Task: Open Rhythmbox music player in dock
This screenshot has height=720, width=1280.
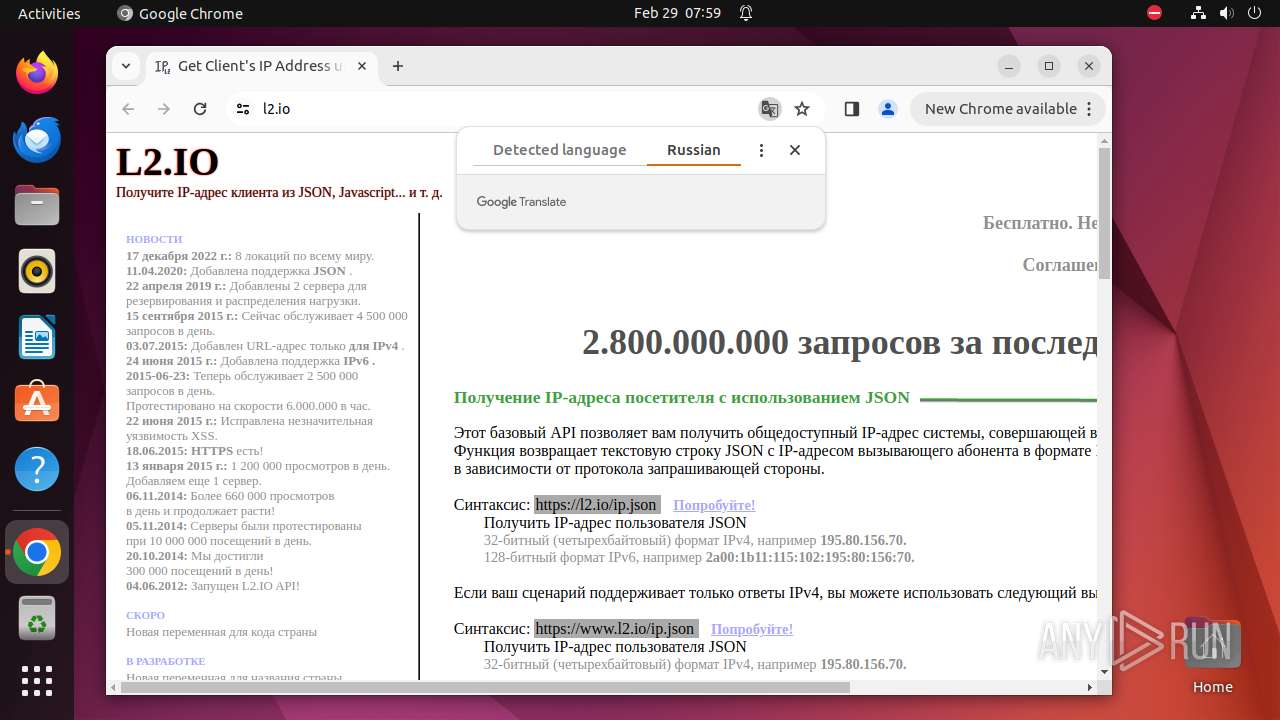Action: pos(37,271)
